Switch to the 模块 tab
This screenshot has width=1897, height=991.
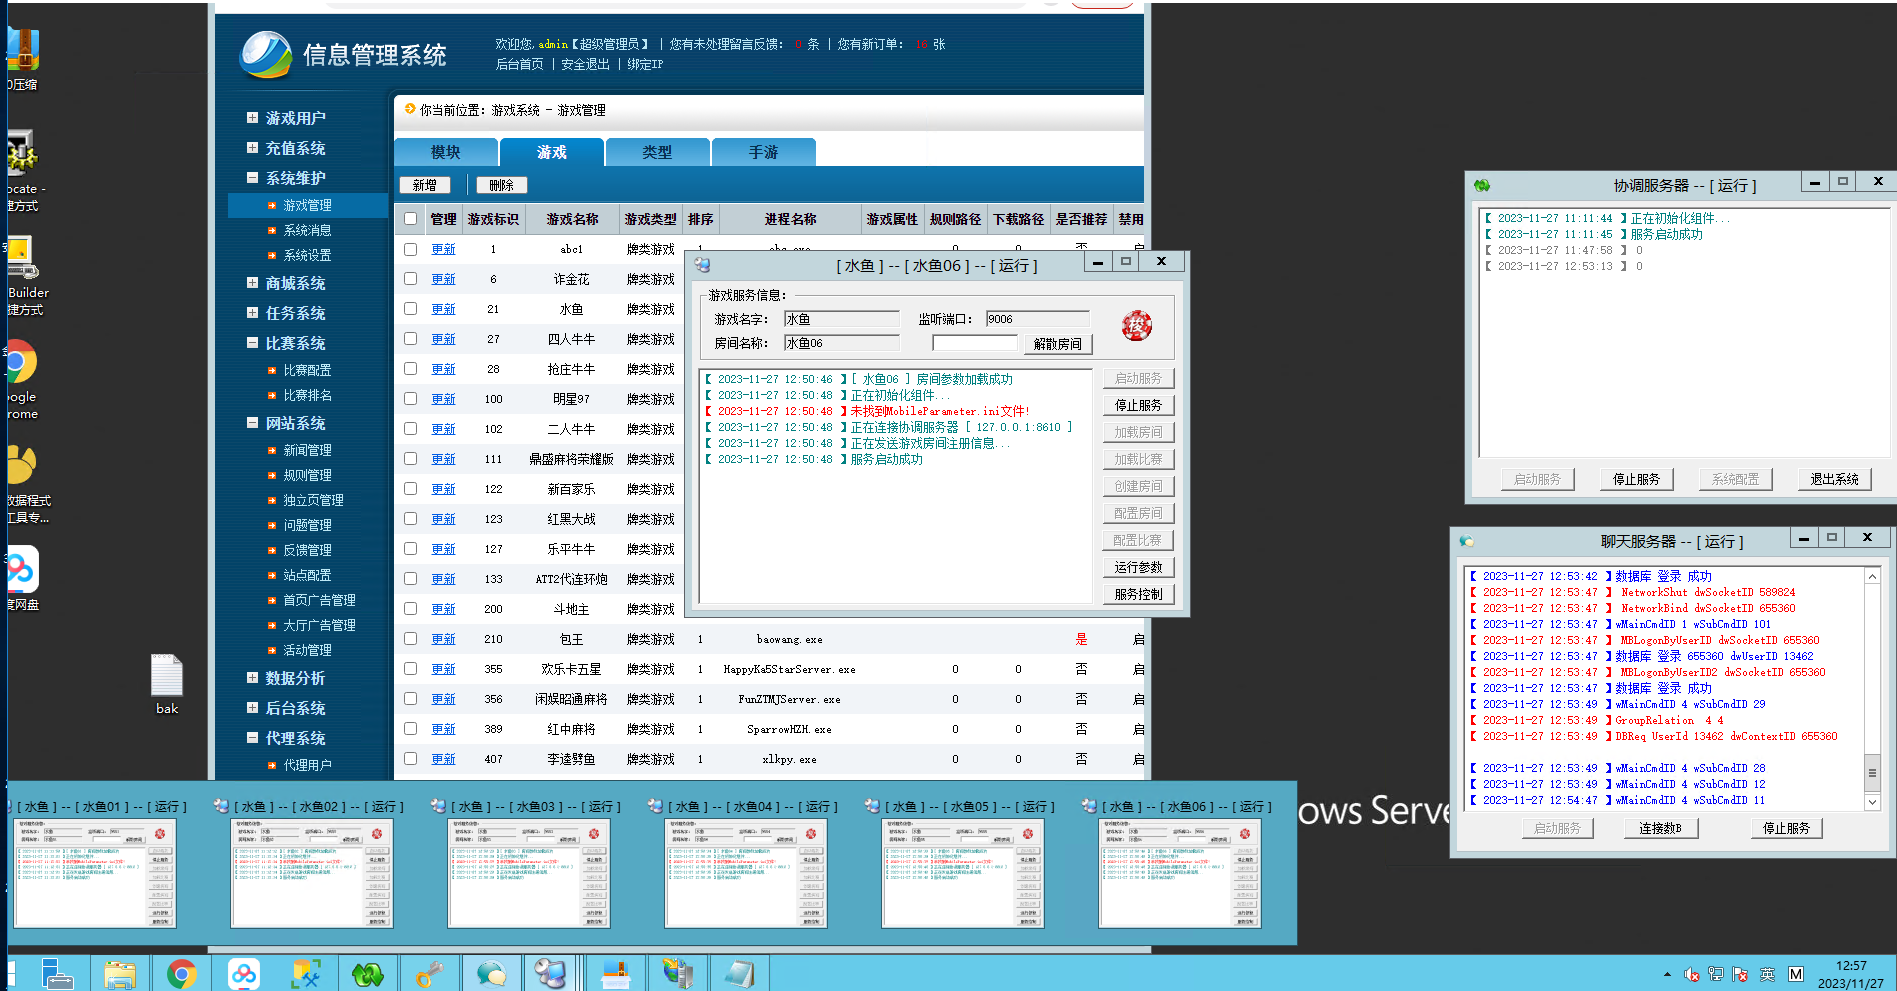pos(446,152)
